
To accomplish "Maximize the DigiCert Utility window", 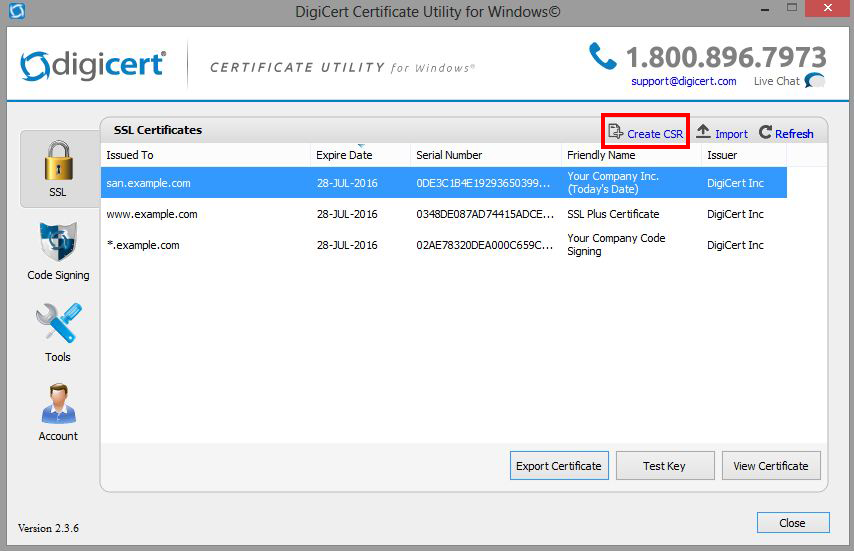I will pos(792,8).
